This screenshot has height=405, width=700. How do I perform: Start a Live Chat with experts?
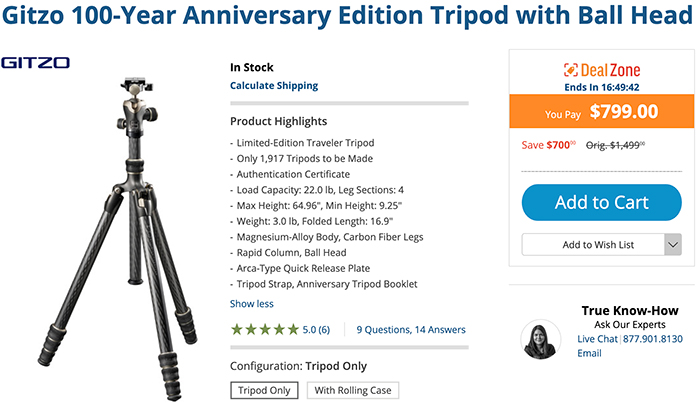point(597,340)
